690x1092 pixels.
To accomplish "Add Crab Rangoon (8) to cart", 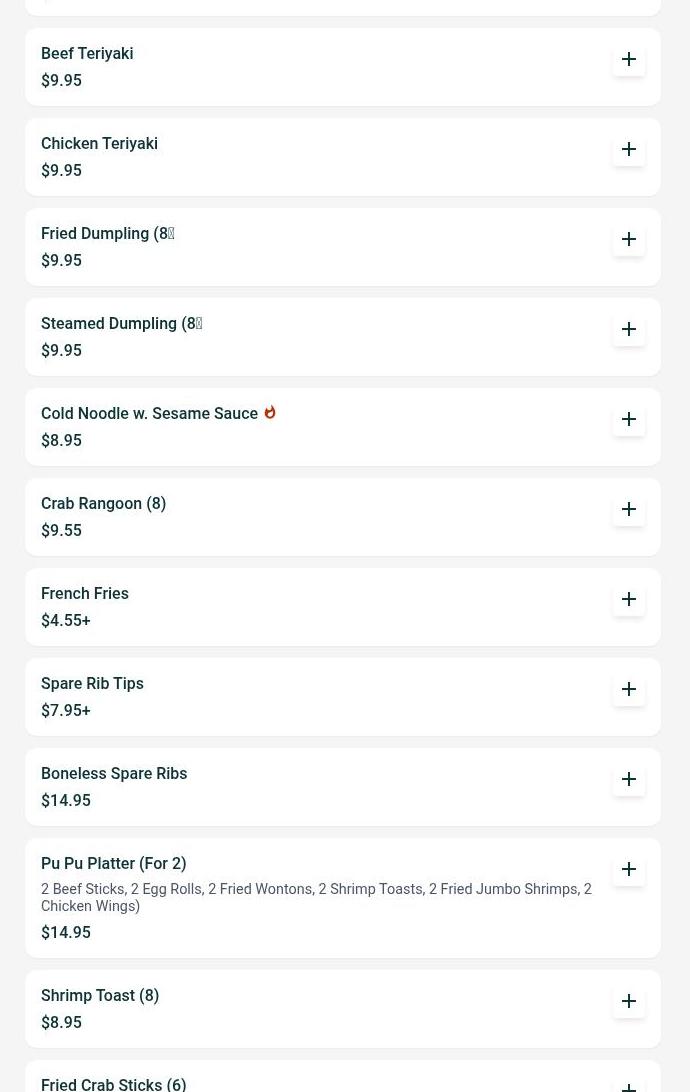I will (x=629, y=509).
